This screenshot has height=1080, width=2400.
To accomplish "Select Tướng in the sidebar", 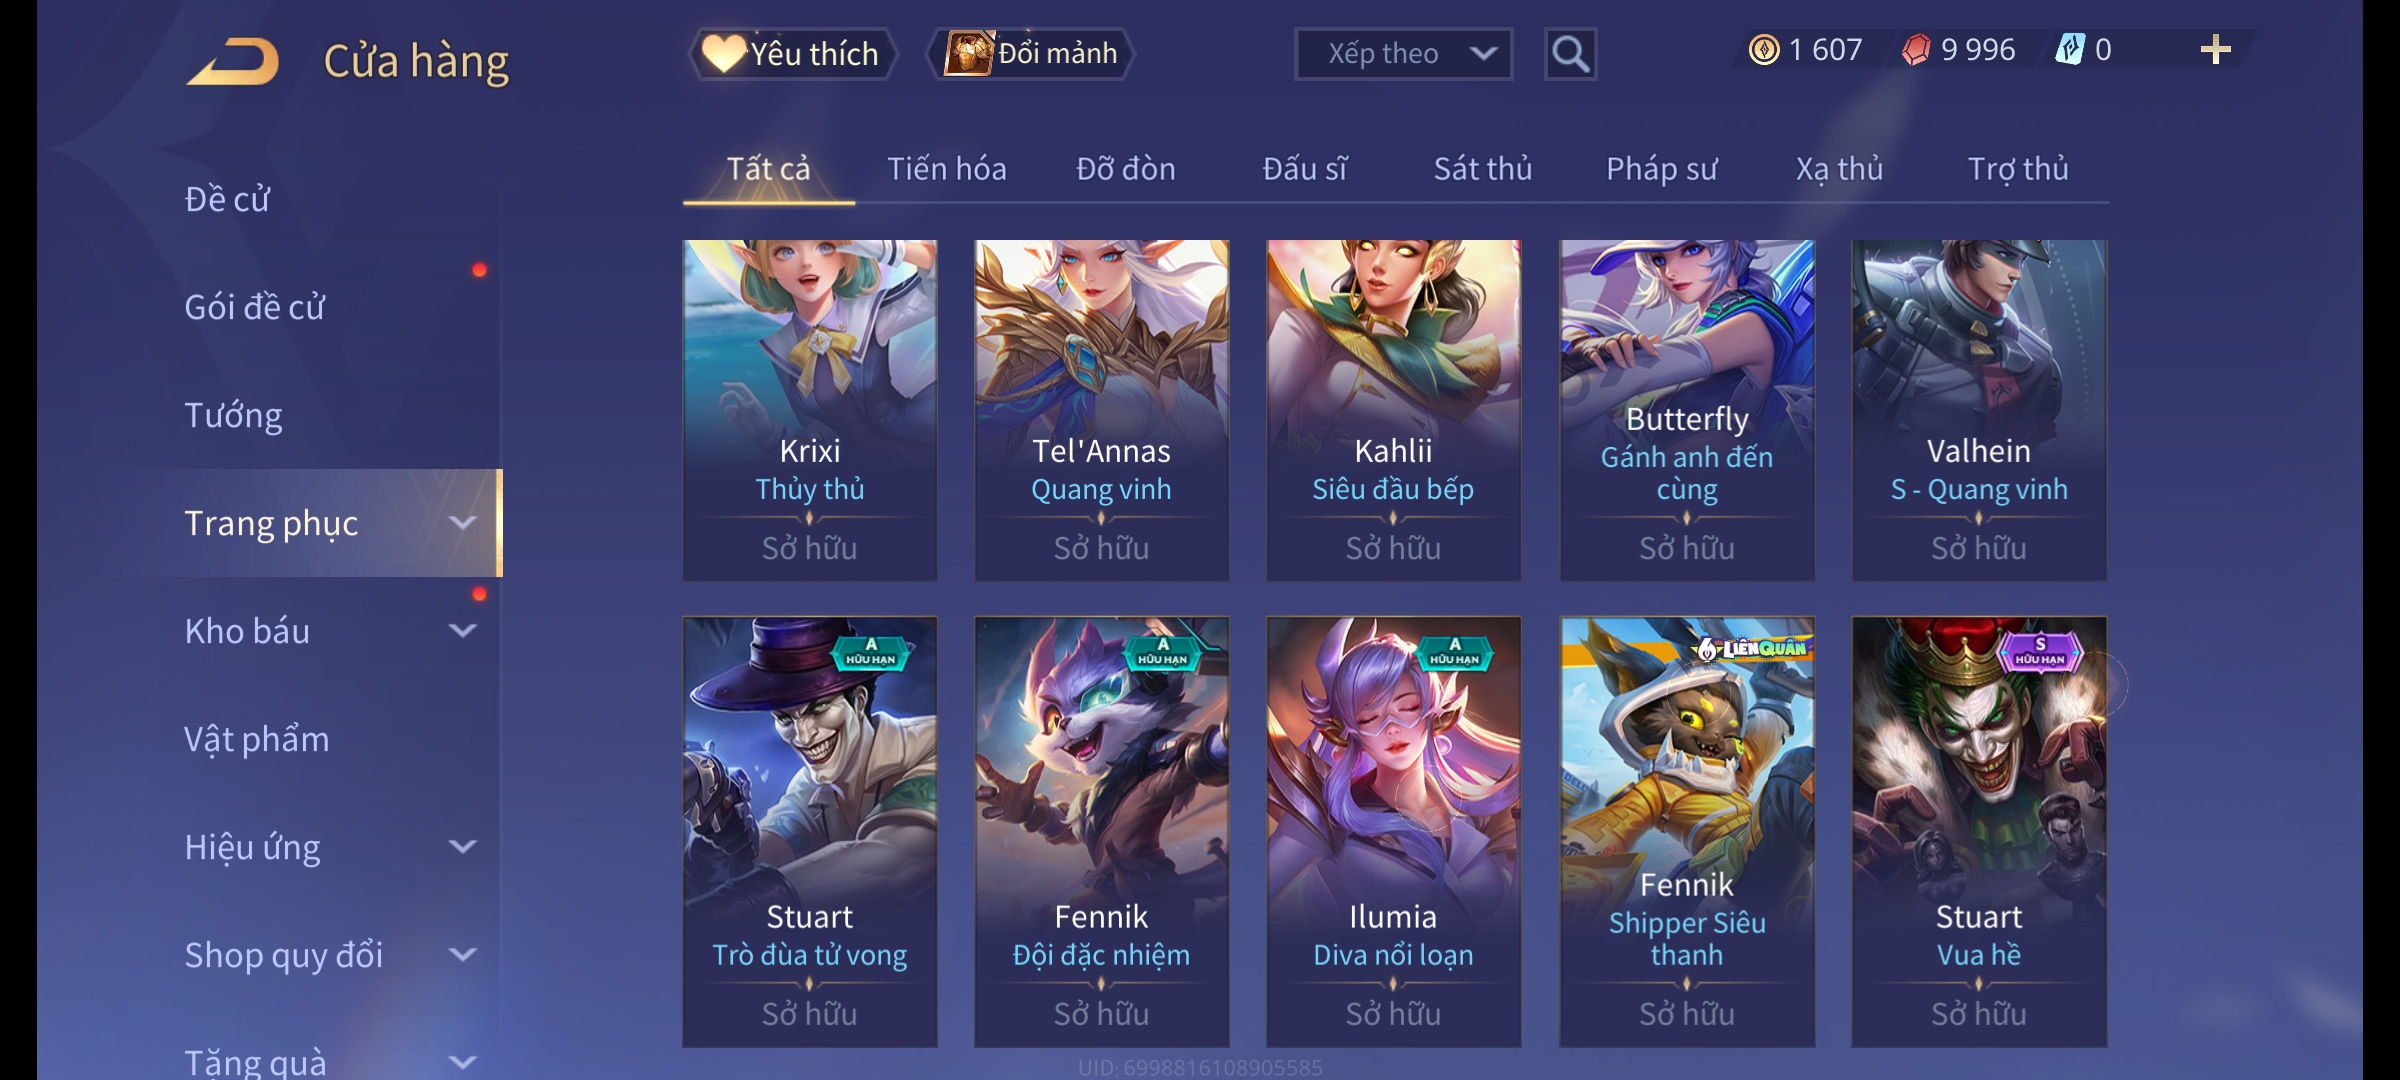I will 234,415.
